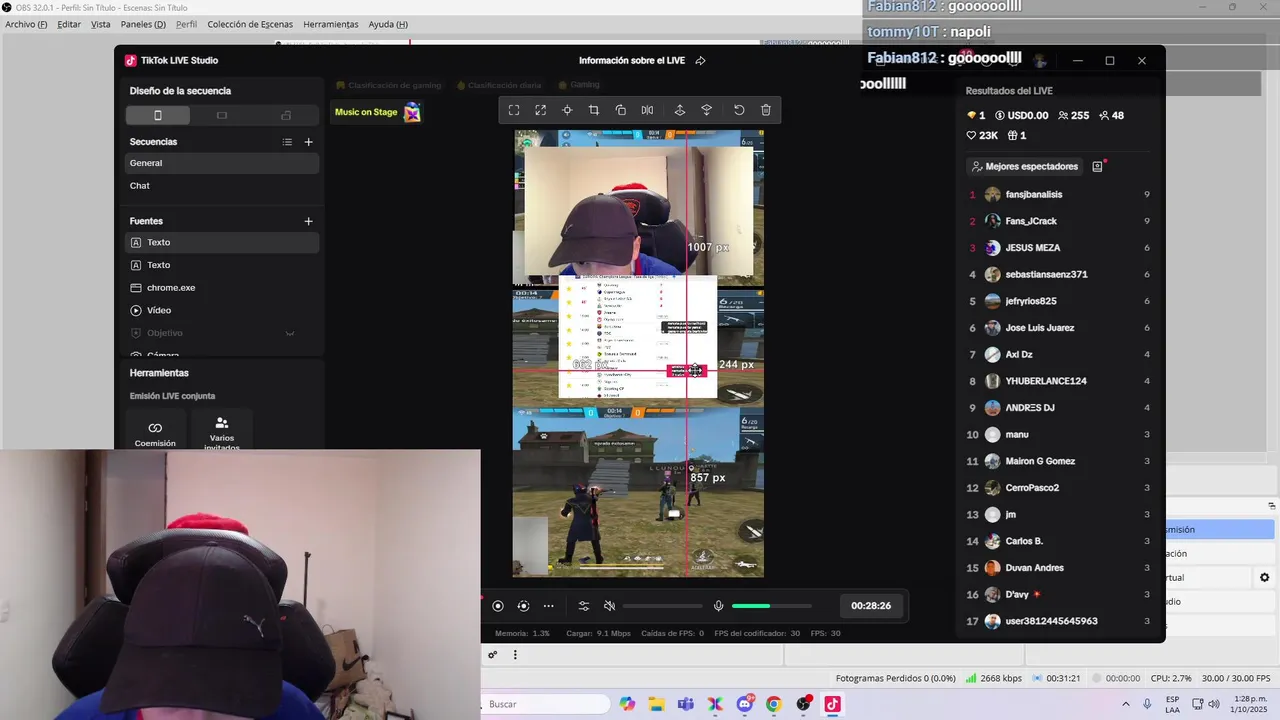Select the portrait phone layout option
Image resolution: width=1280 pixels, height=720 pixels.
click(x=157, y=115)
